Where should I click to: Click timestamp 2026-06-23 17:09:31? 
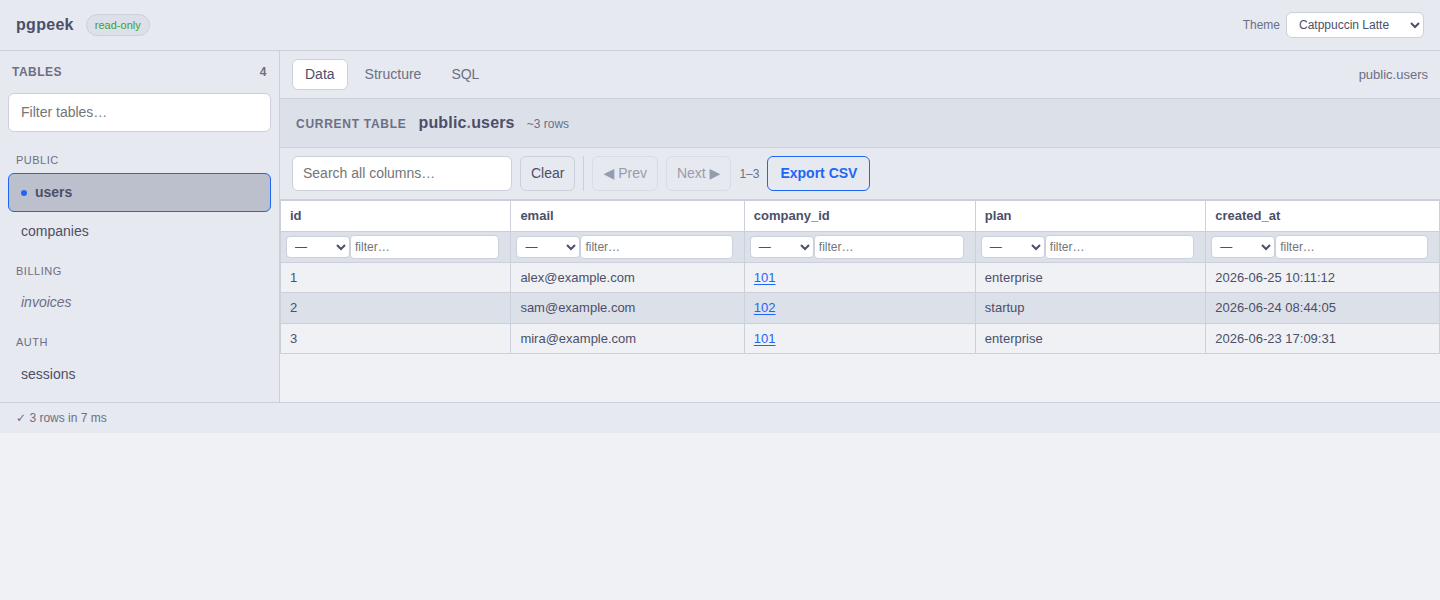click(x=1322, y=338)
